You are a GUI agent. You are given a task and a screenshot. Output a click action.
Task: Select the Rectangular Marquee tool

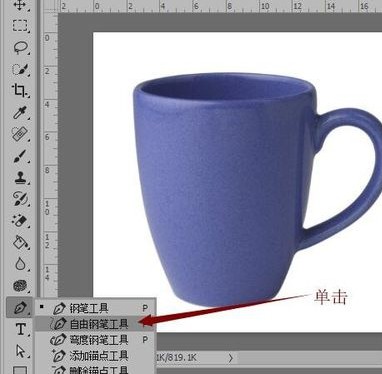point(20,26)
